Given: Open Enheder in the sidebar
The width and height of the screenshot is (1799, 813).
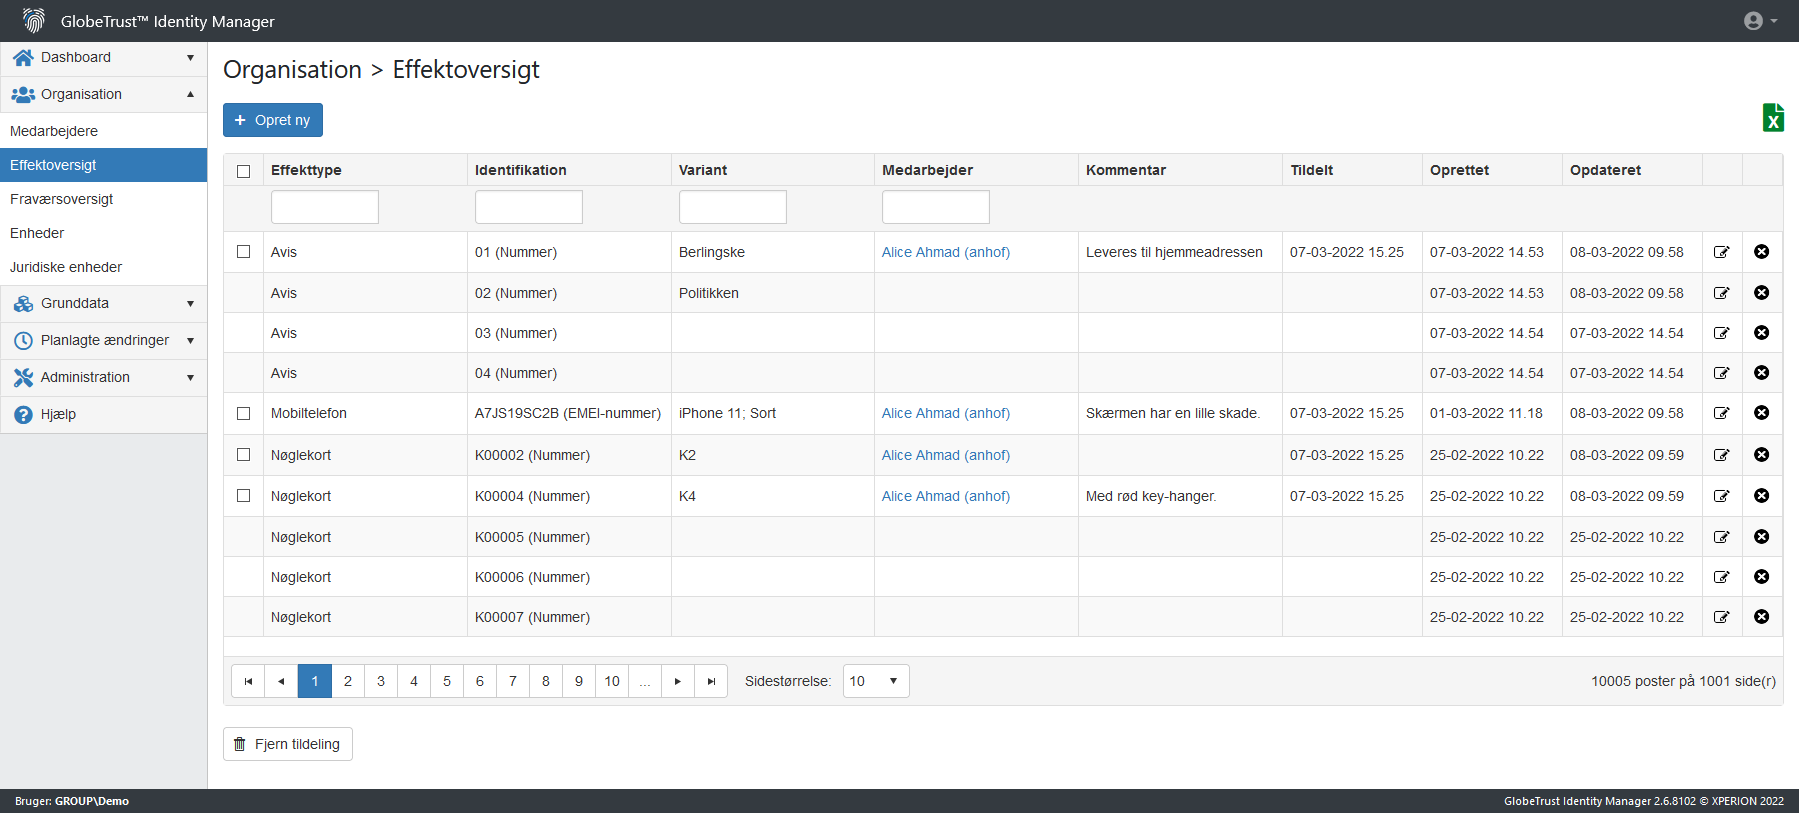Looking at the screenshot, I should click(104, 233).
